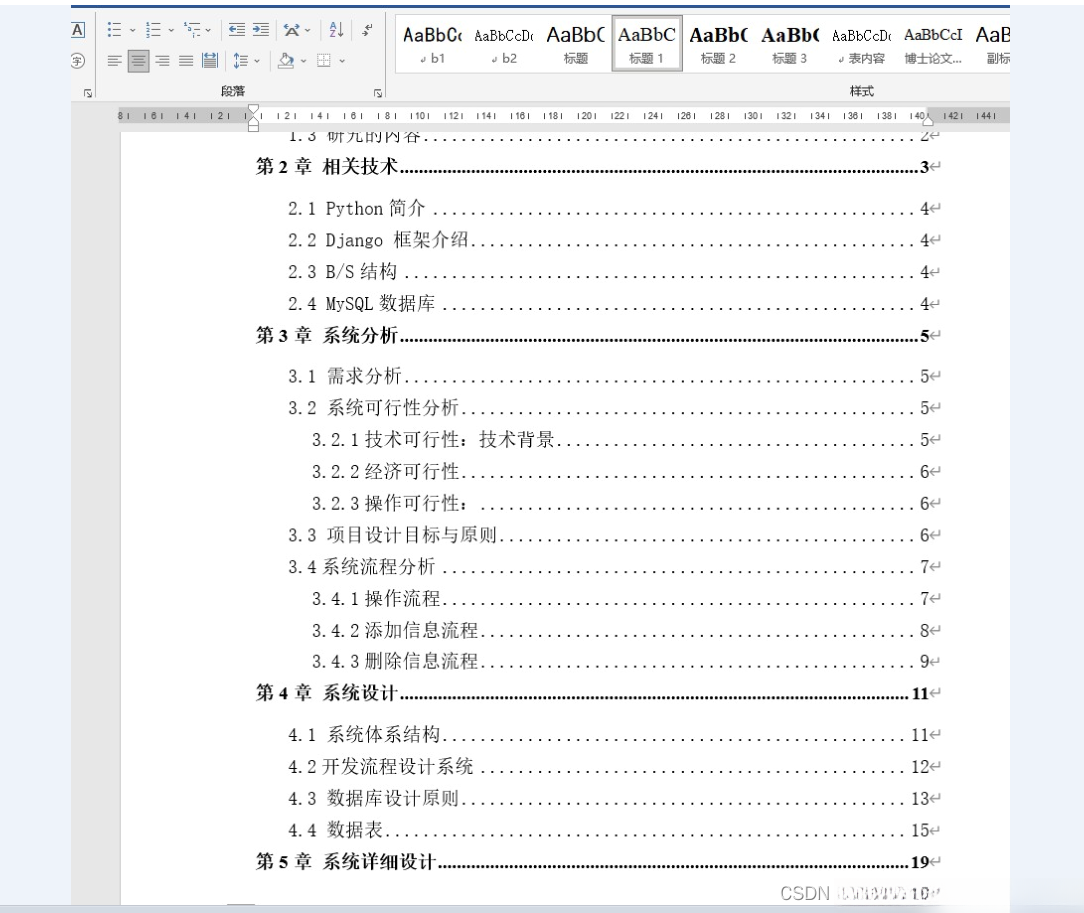
Task: Decrease paragraph indent
Action: (x=238, y=30)
